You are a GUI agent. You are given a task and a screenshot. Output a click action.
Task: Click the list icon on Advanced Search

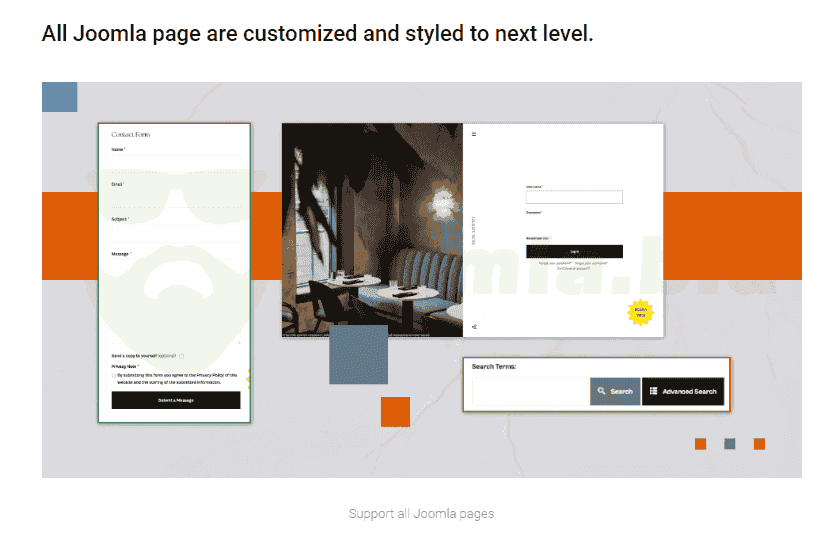tap(653, 391)
